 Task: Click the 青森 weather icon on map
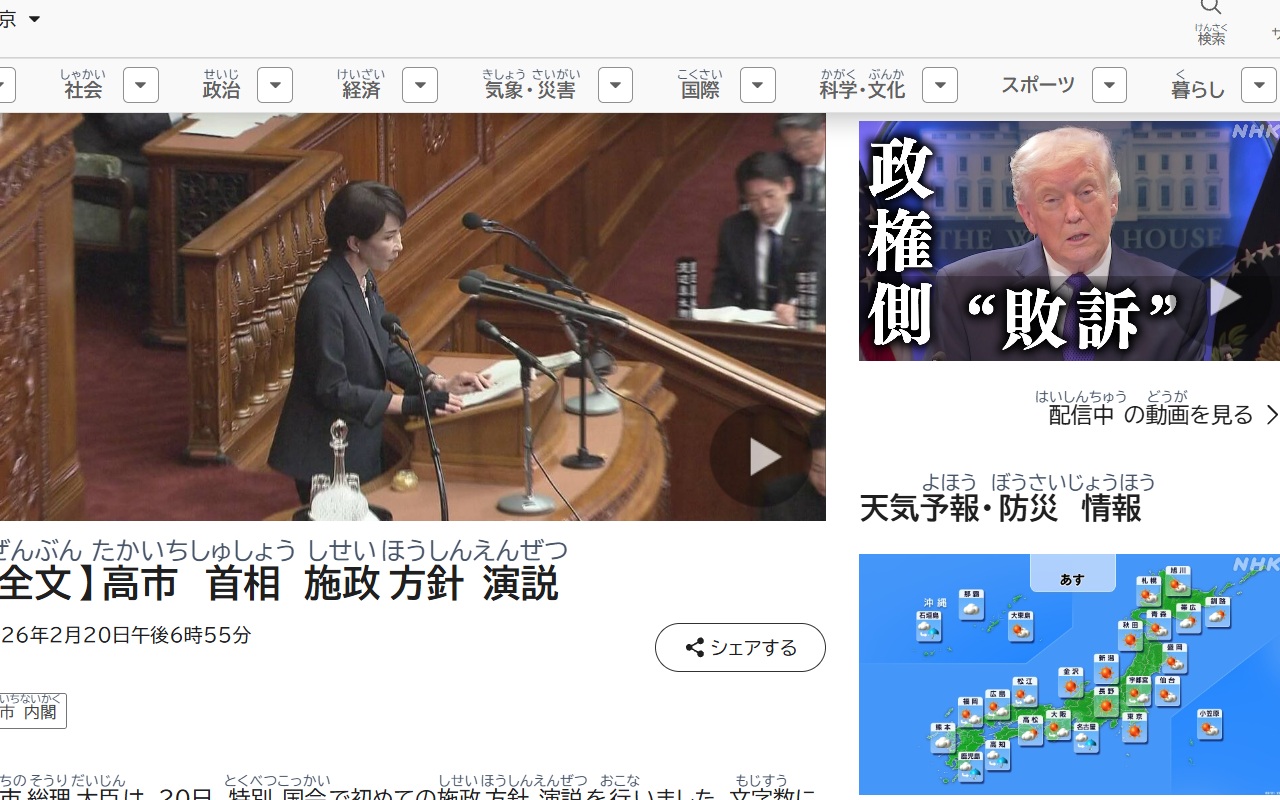pyautogui.click(x=1158, y=624)
